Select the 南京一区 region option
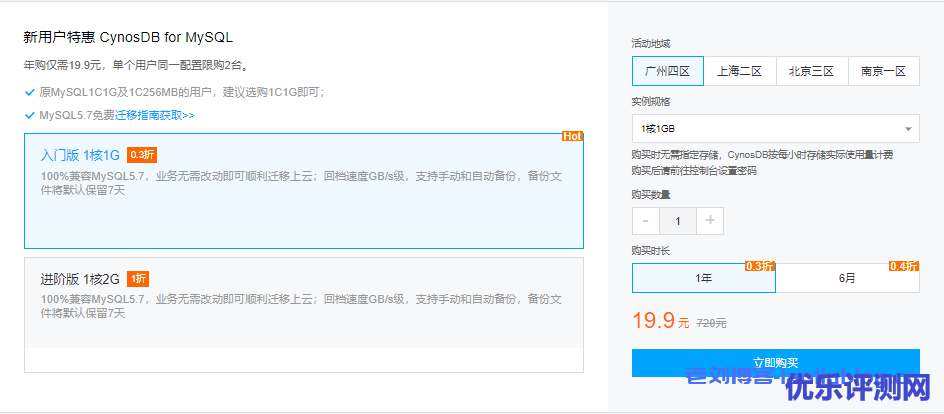The width and height of the screenshot is (944, 414). pyautogui.click(x=883, y=71)
